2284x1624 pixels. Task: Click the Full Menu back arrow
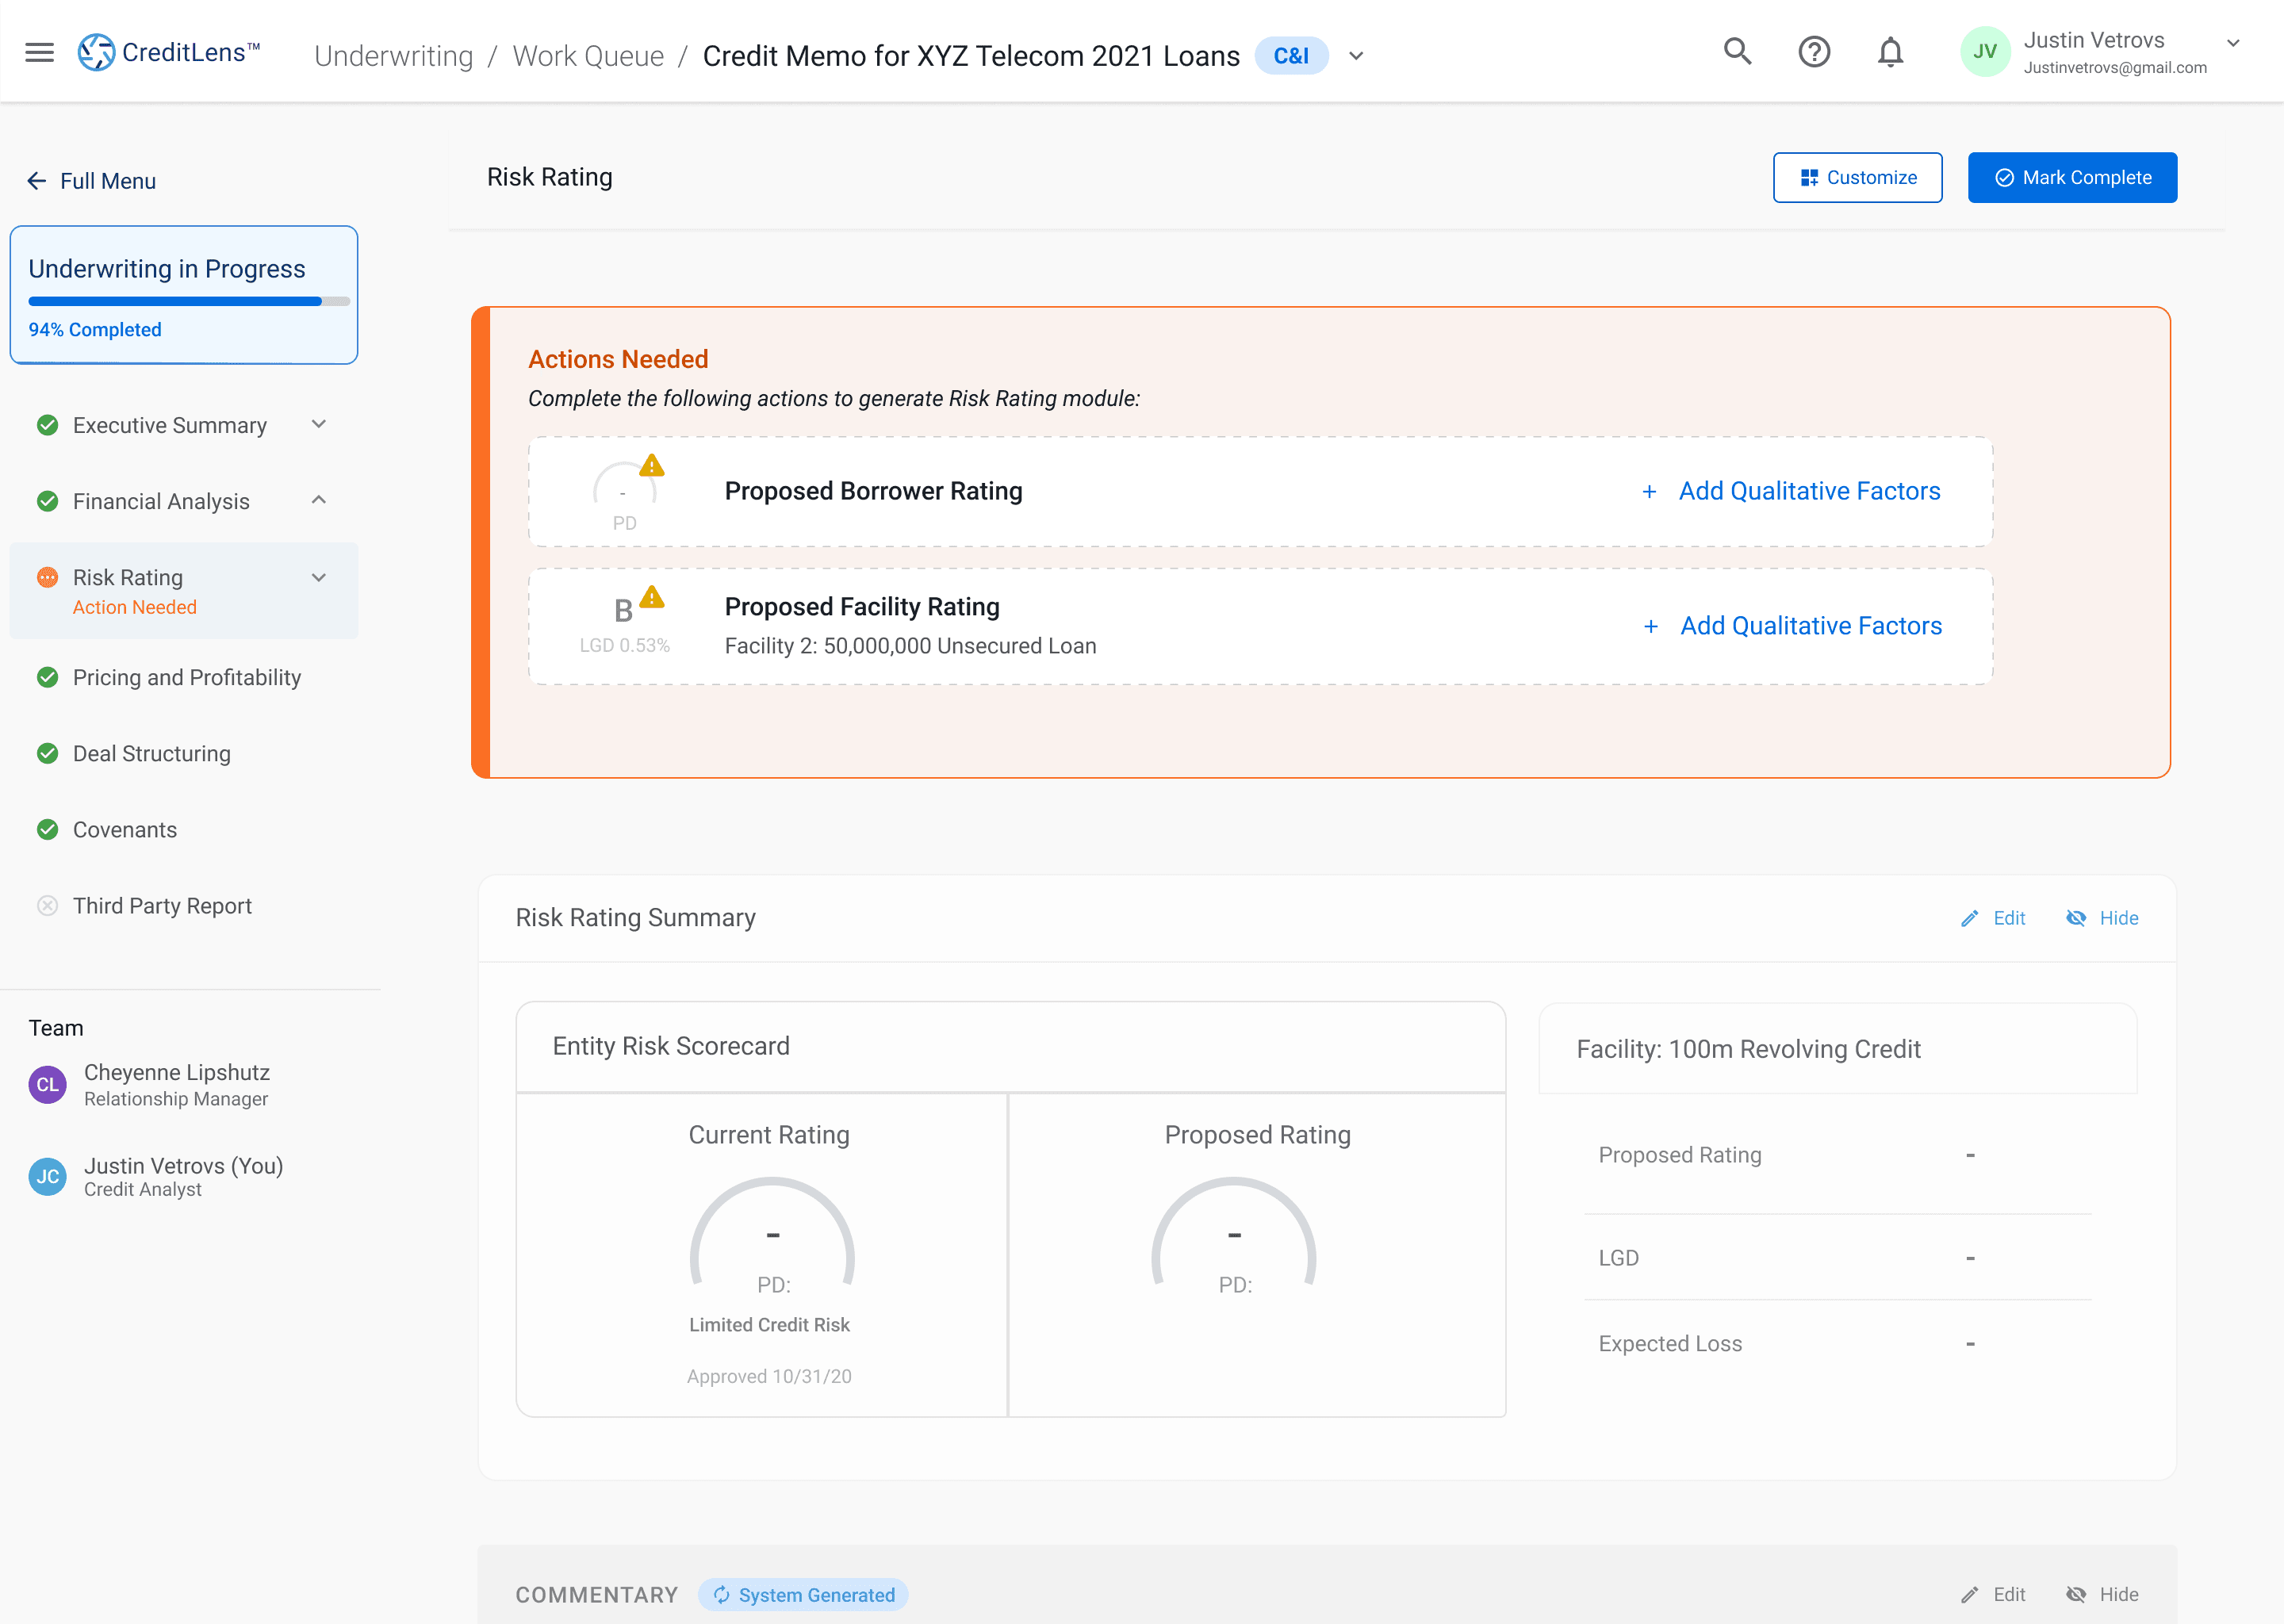coord(37,181)
